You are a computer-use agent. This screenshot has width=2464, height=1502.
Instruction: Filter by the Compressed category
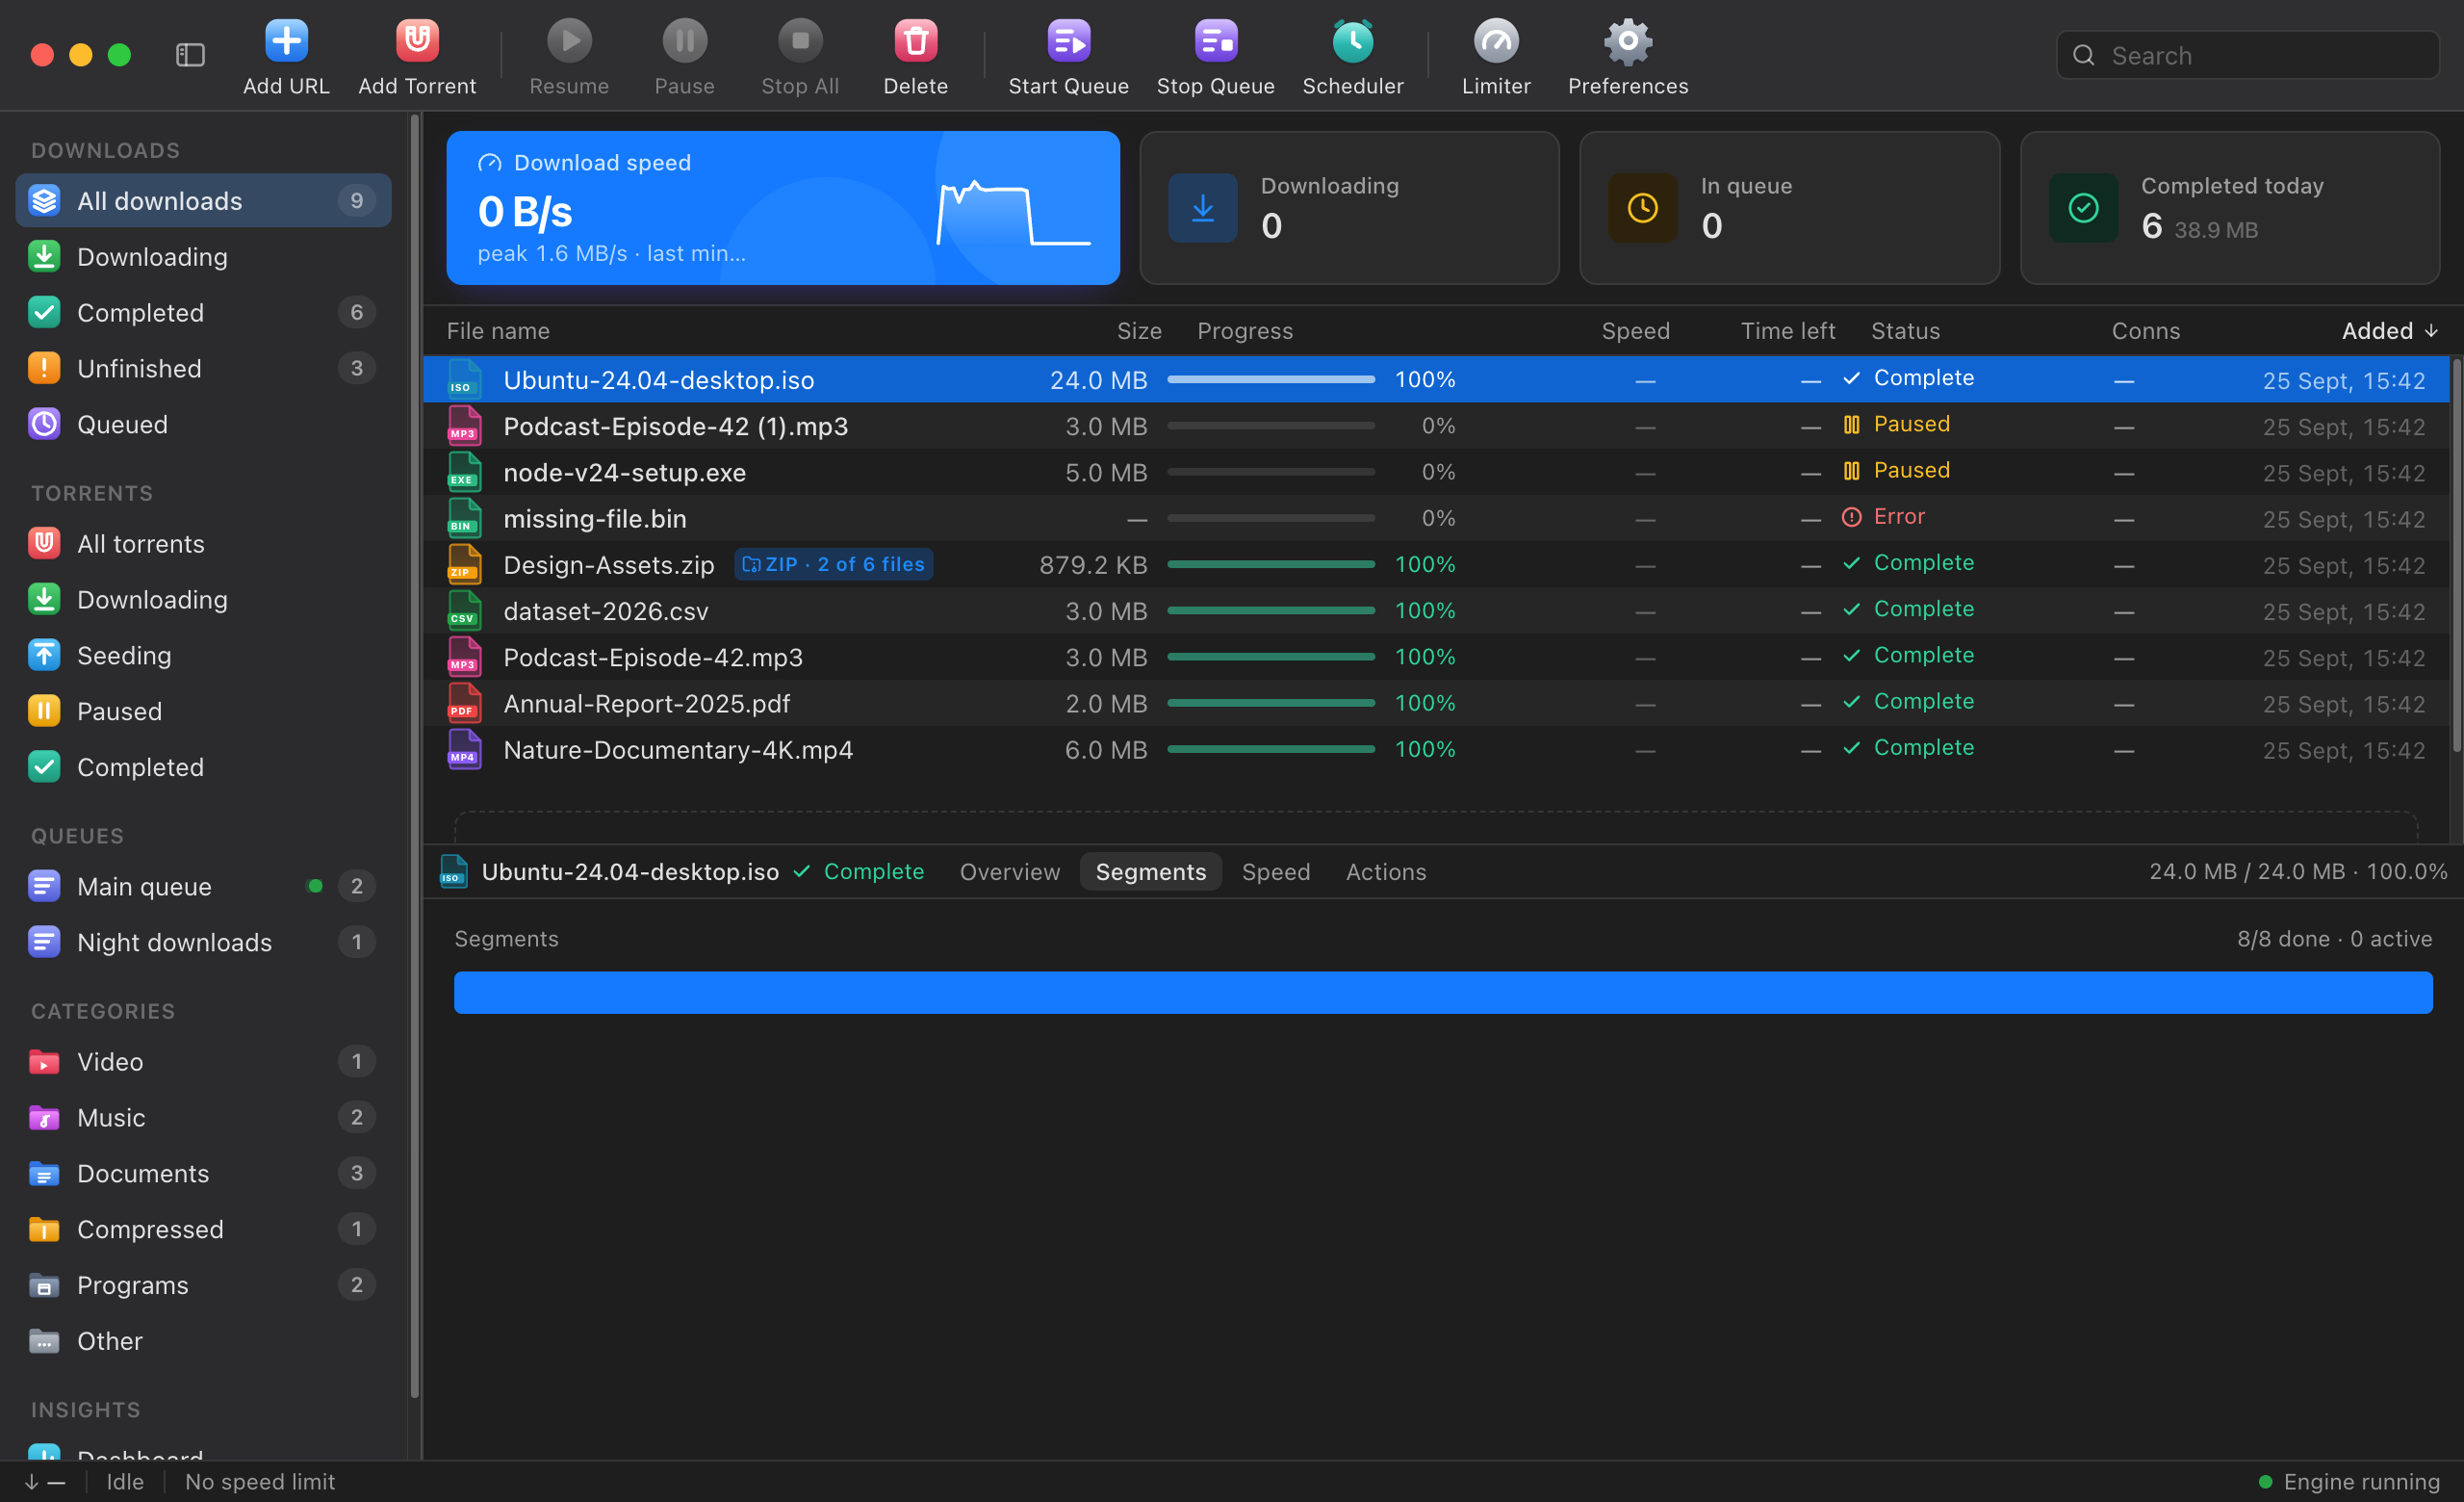tap(203, 1229)
